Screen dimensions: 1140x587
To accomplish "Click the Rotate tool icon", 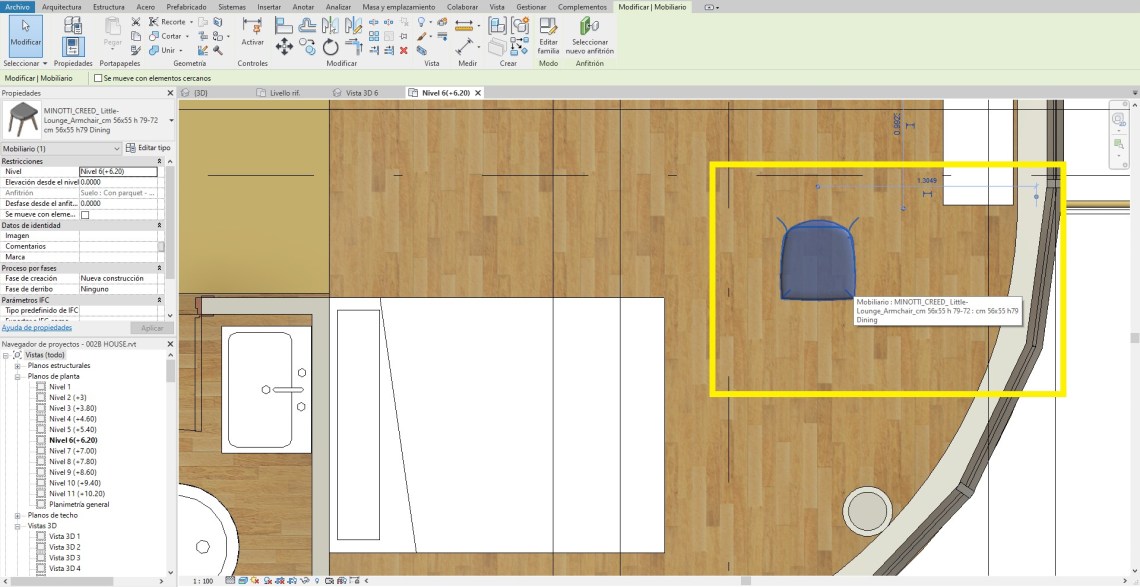I will click(x=331, y=47).
